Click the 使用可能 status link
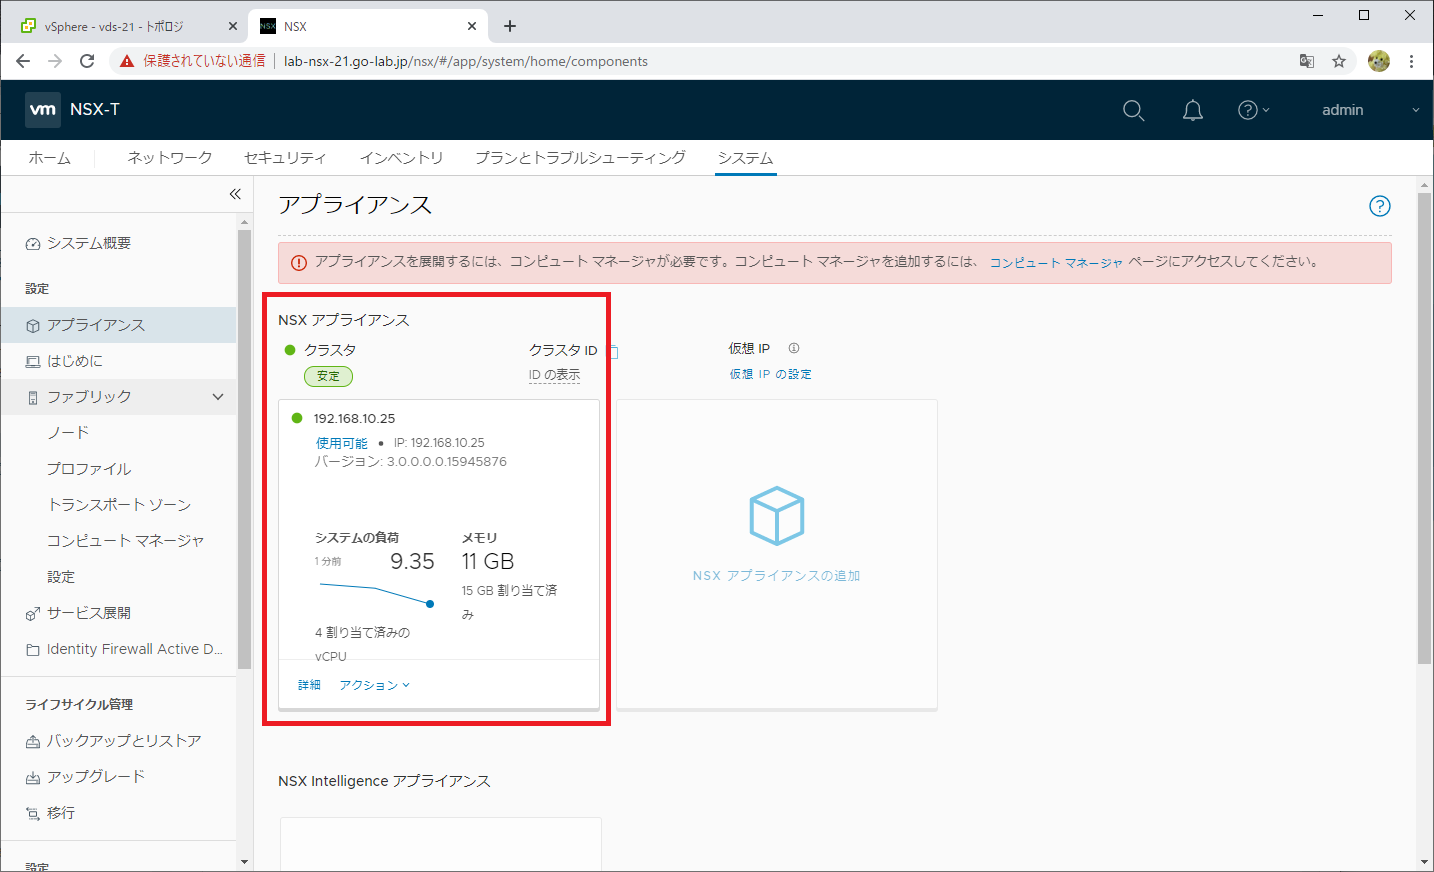Viewport: 1434px width, 872px height. (x=342, y=443)
